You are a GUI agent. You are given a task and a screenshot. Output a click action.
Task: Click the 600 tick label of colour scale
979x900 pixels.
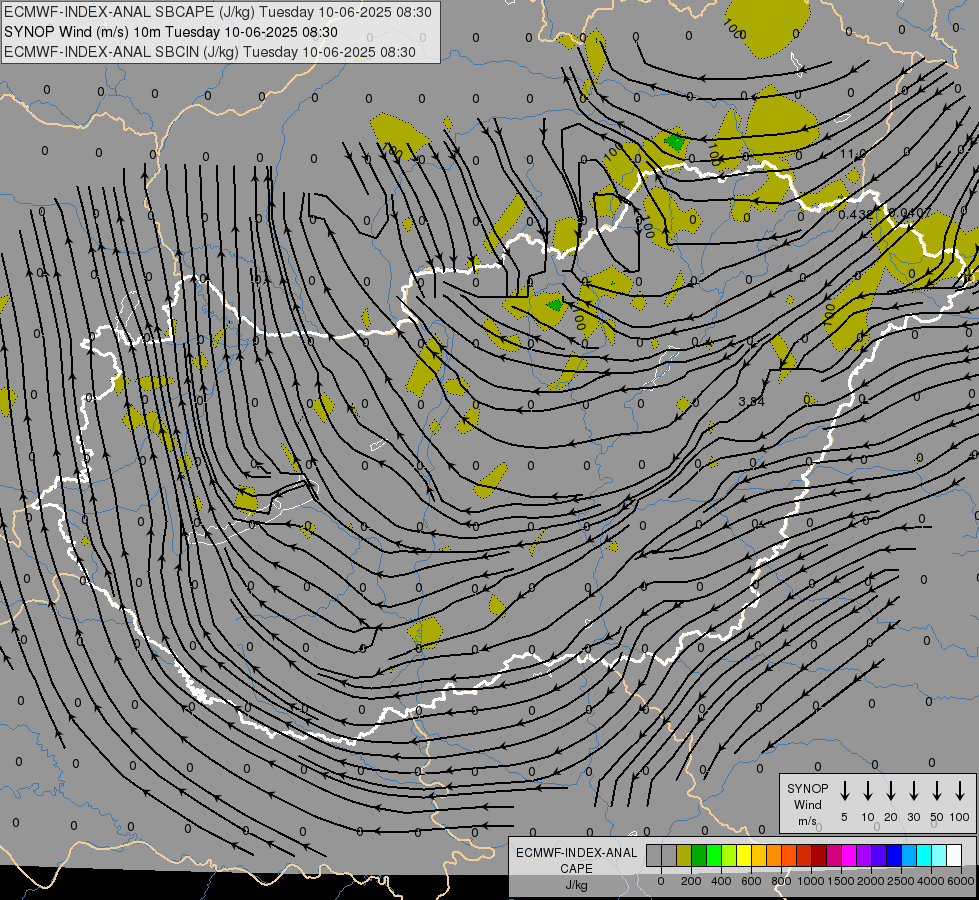(x=751, y=881)
